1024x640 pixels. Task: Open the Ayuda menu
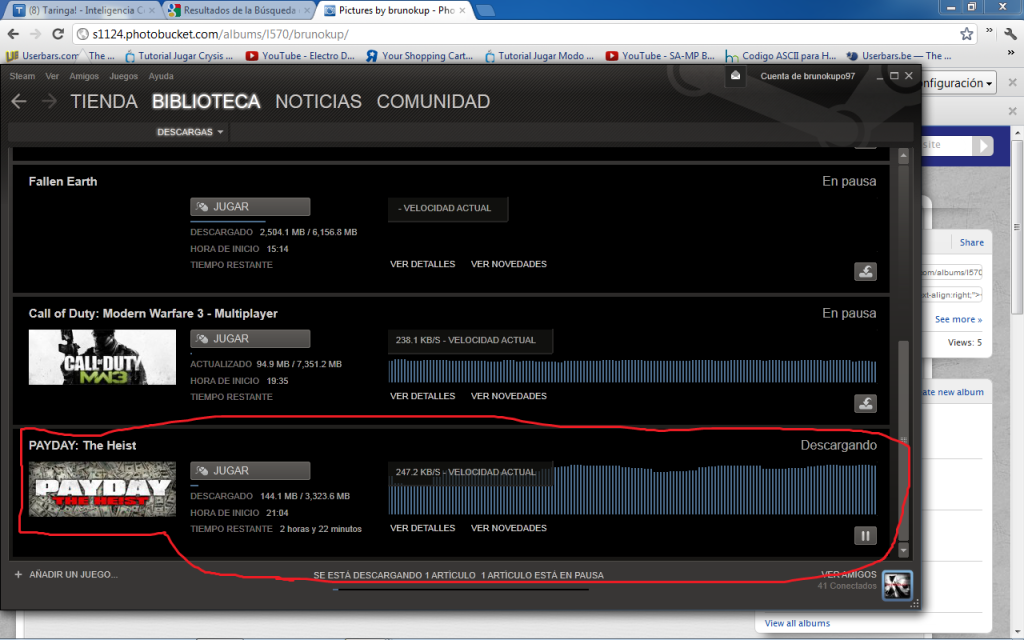pyautogui.click(x=161, y=76)
